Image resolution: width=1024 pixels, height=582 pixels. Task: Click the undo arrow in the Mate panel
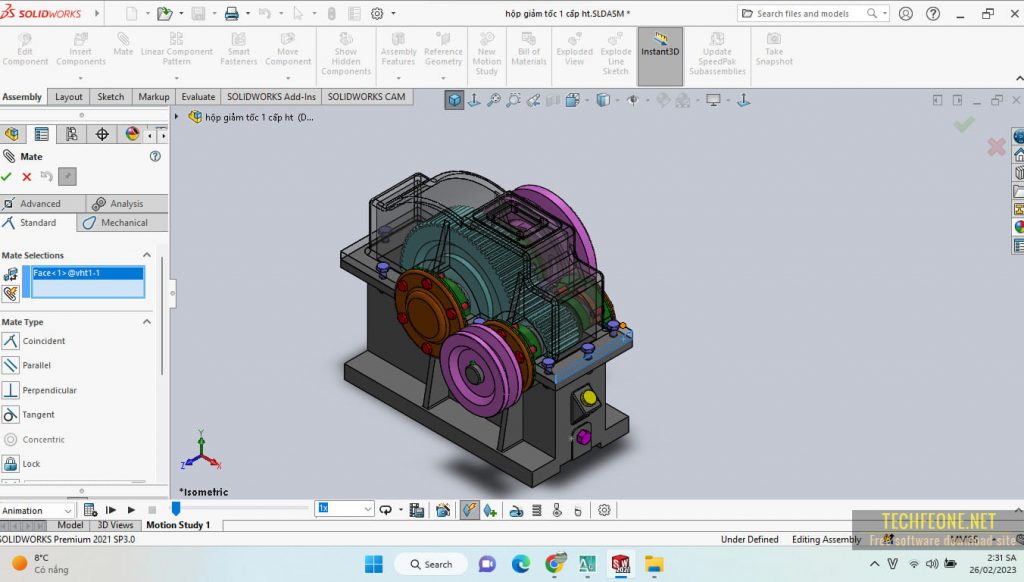point(46,176)
